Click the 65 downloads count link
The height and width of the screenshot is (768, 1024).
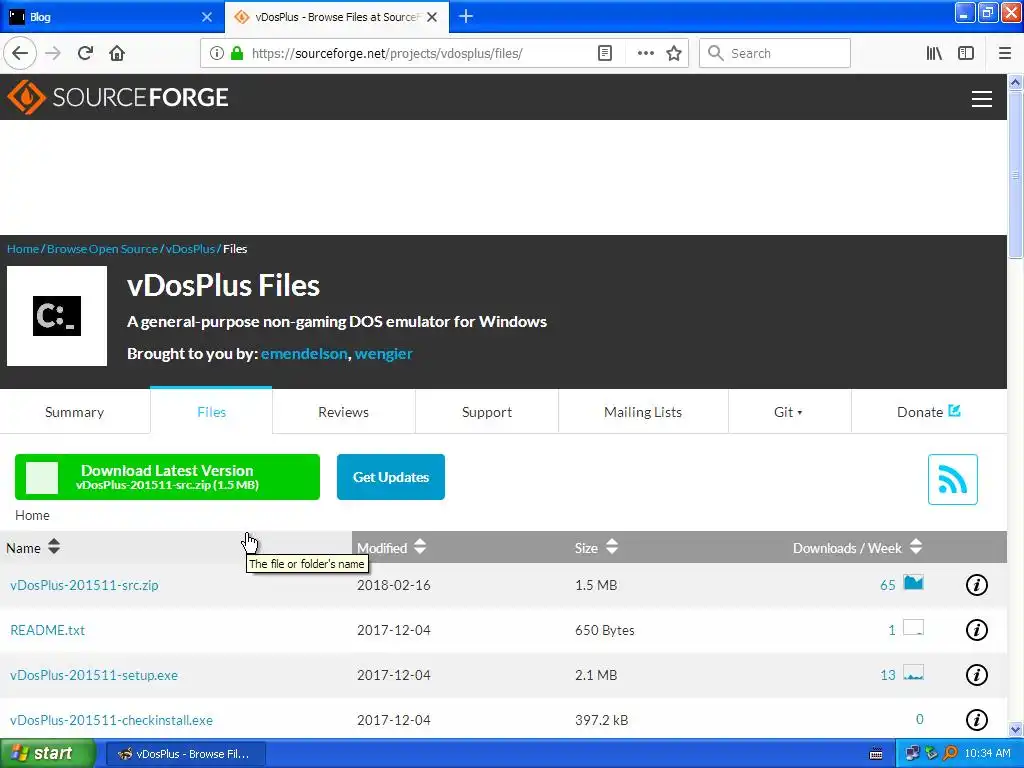[888, 585]
